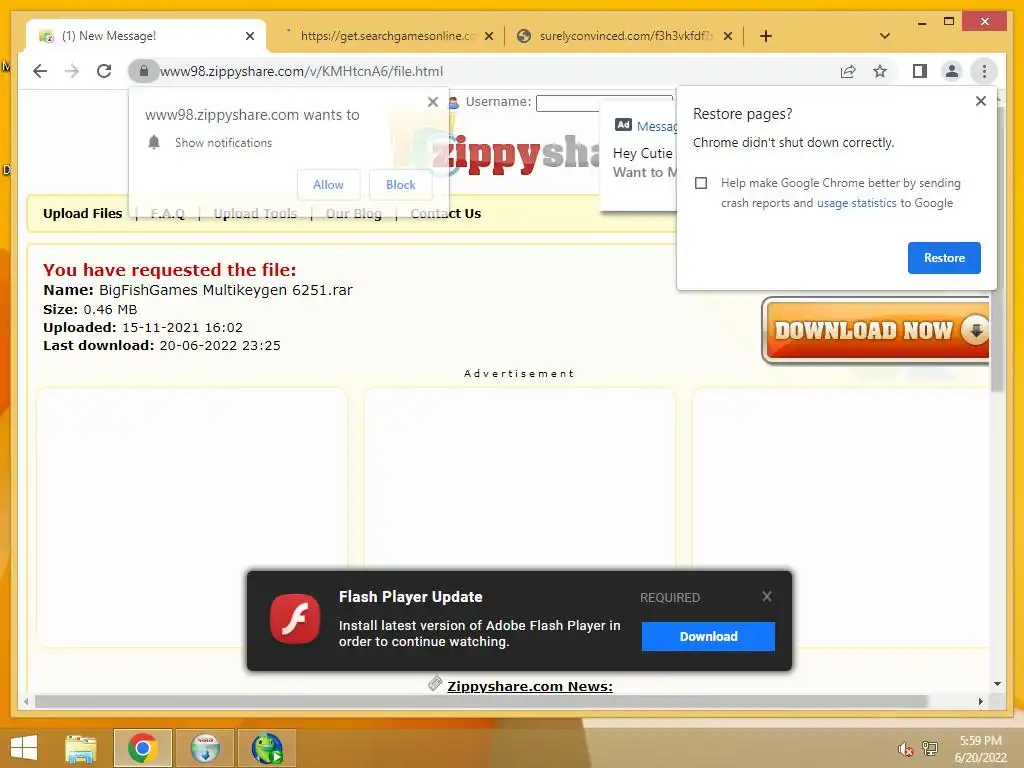Click the Ad badge icon

(x=623, y=125)
